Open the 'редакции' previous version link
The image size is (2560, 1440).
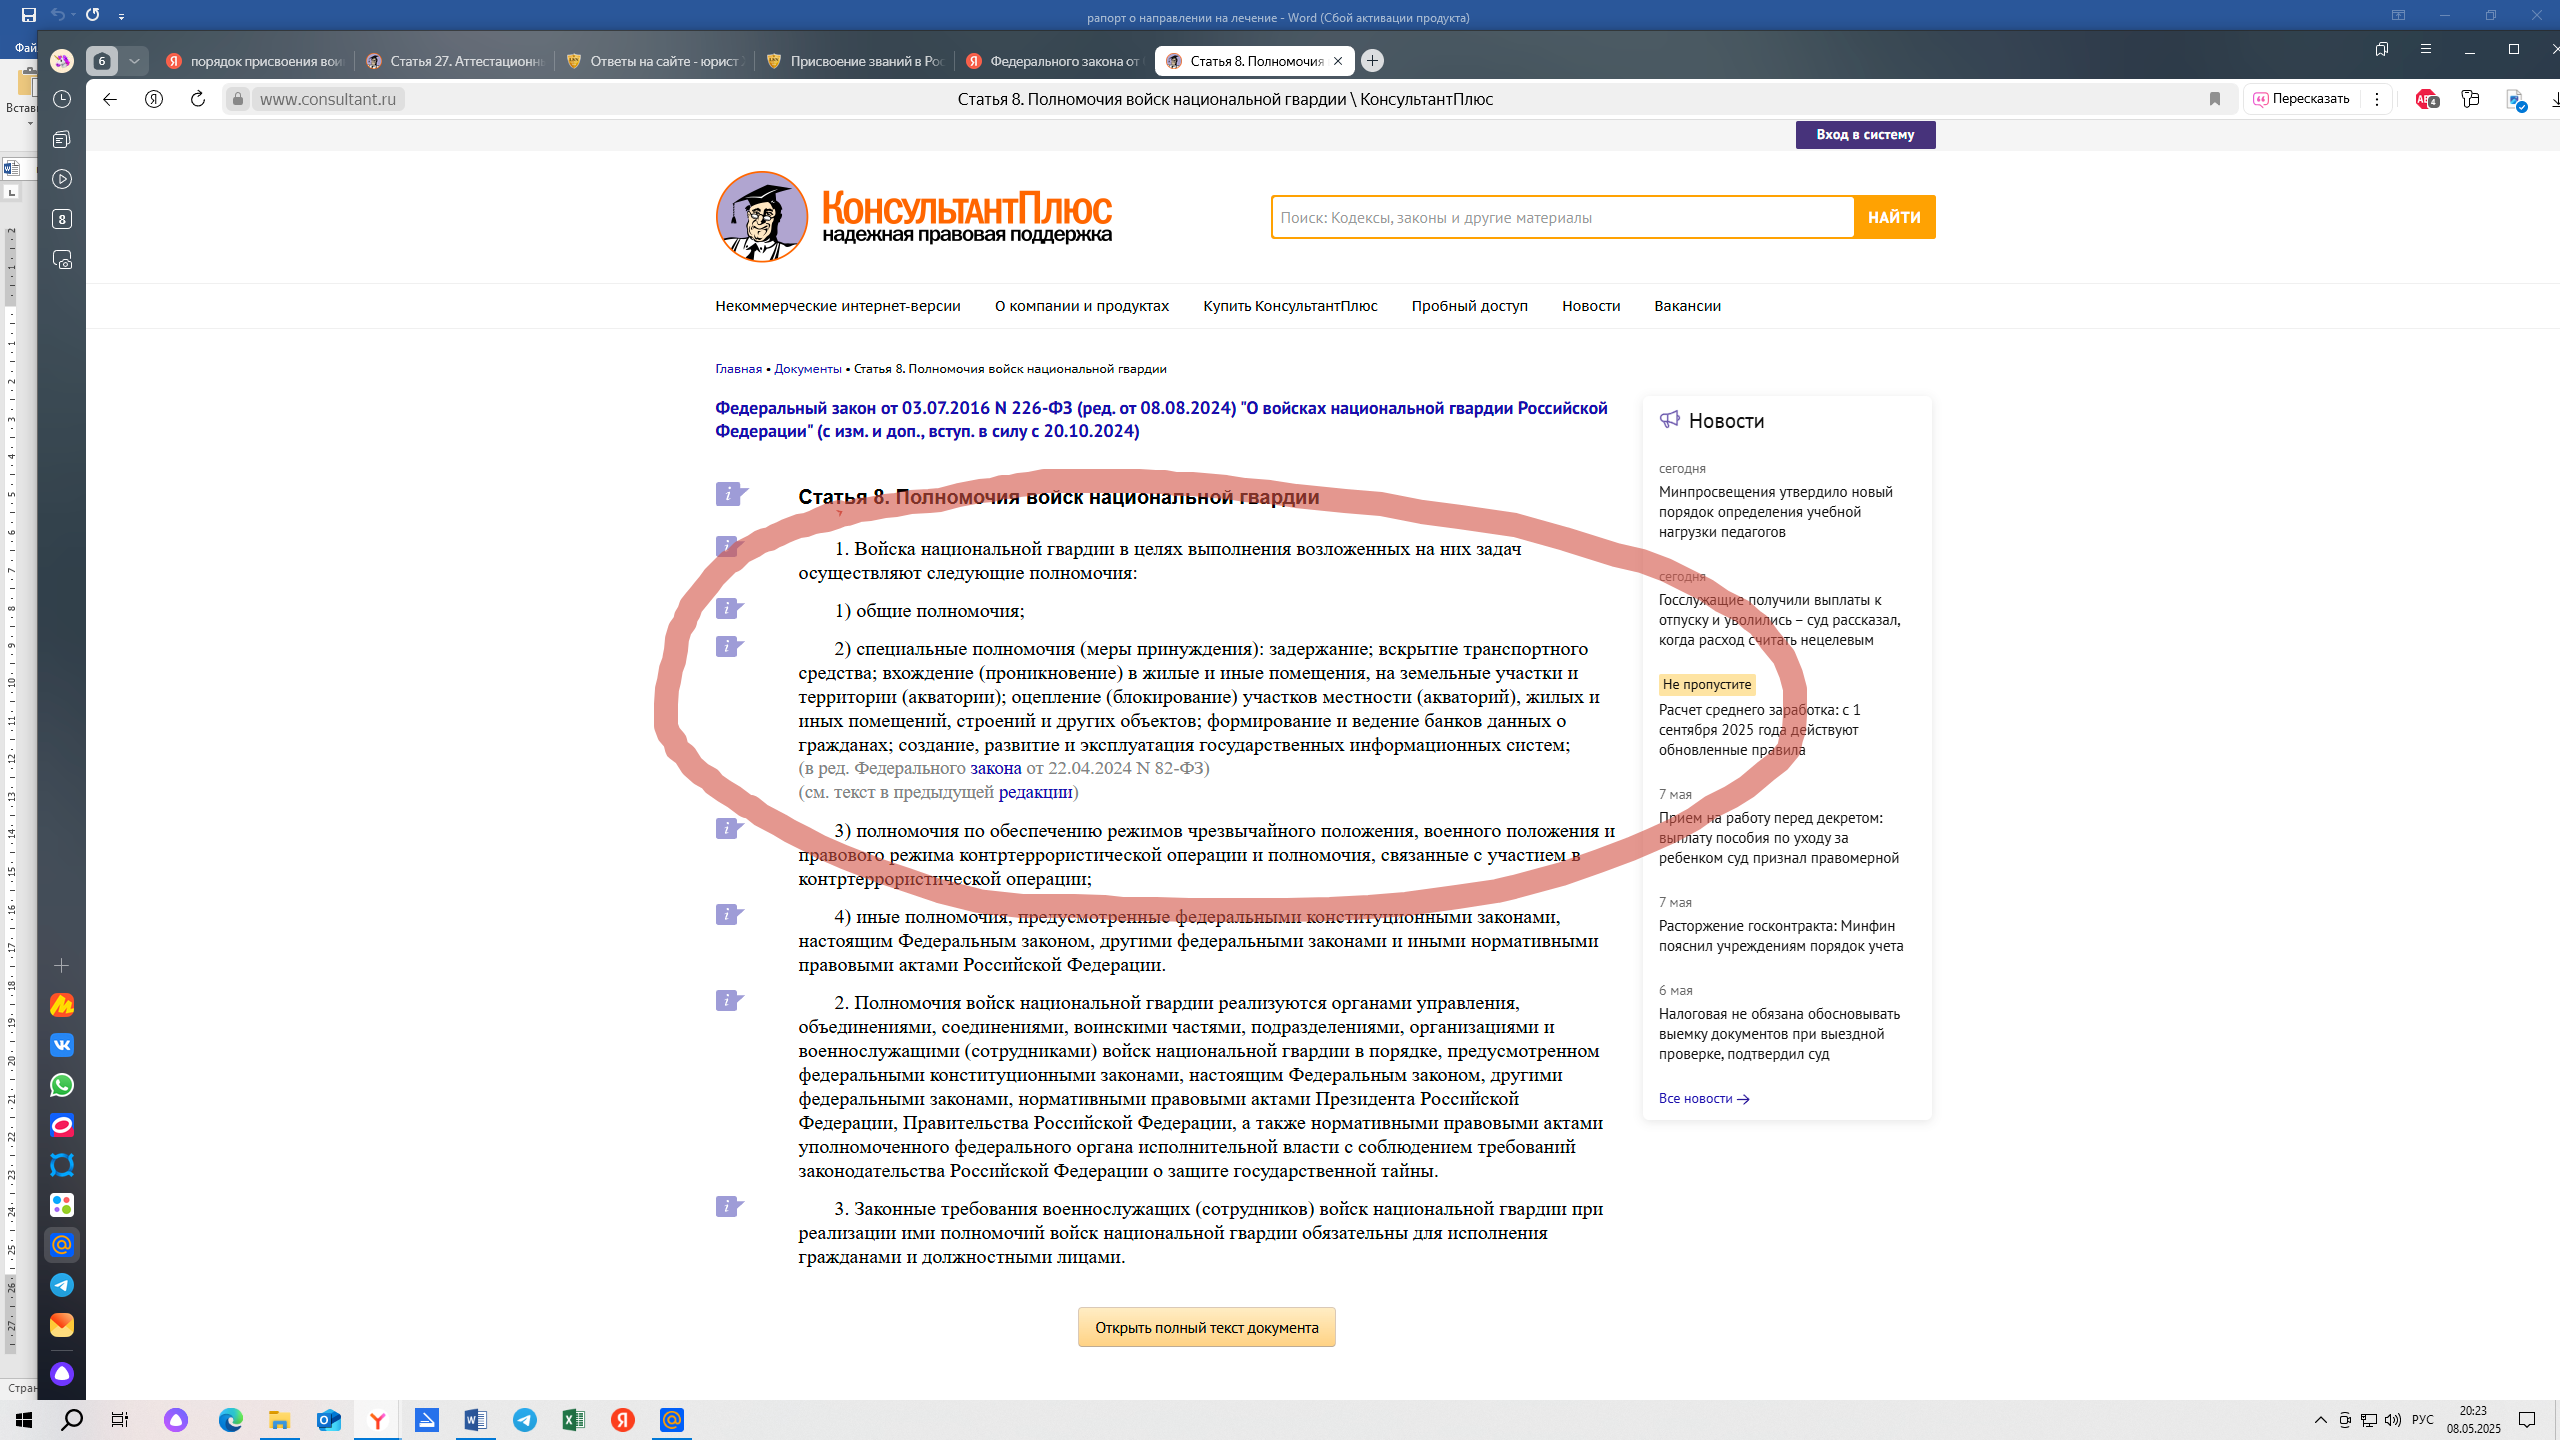tap(1035, 792)
